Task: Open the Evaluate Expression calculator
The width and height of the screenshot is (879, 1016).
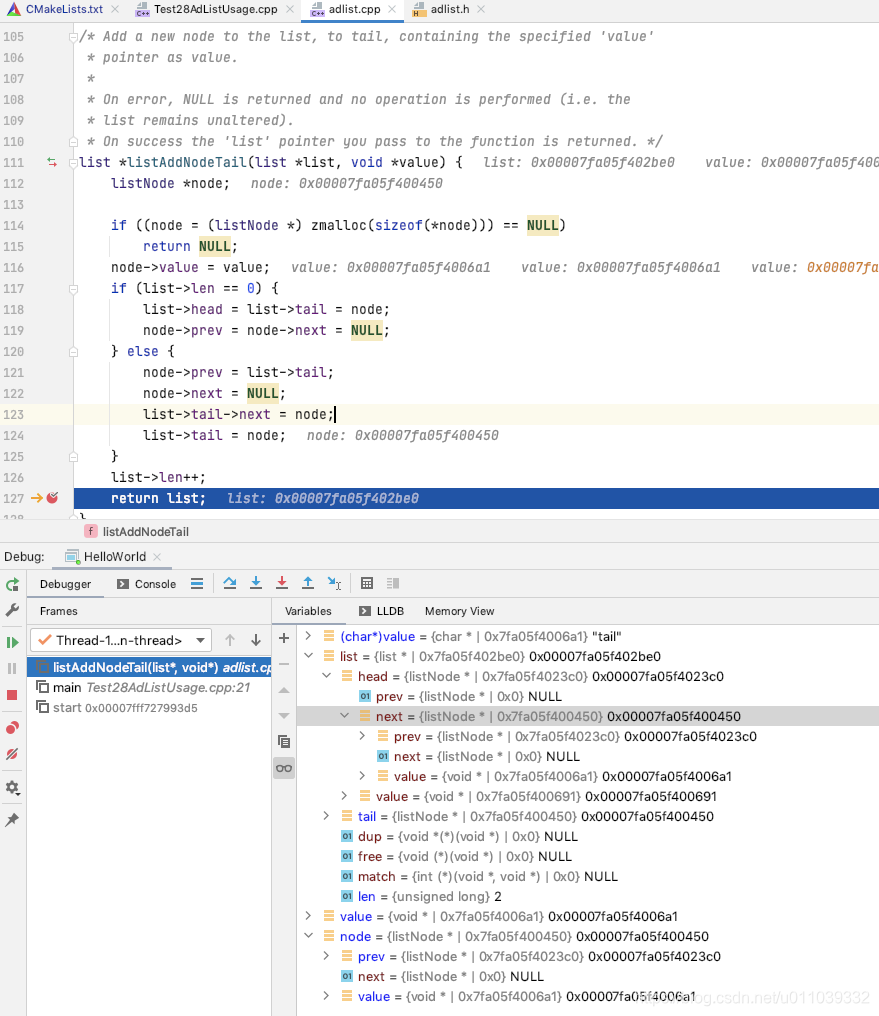Action: (367, 584)
